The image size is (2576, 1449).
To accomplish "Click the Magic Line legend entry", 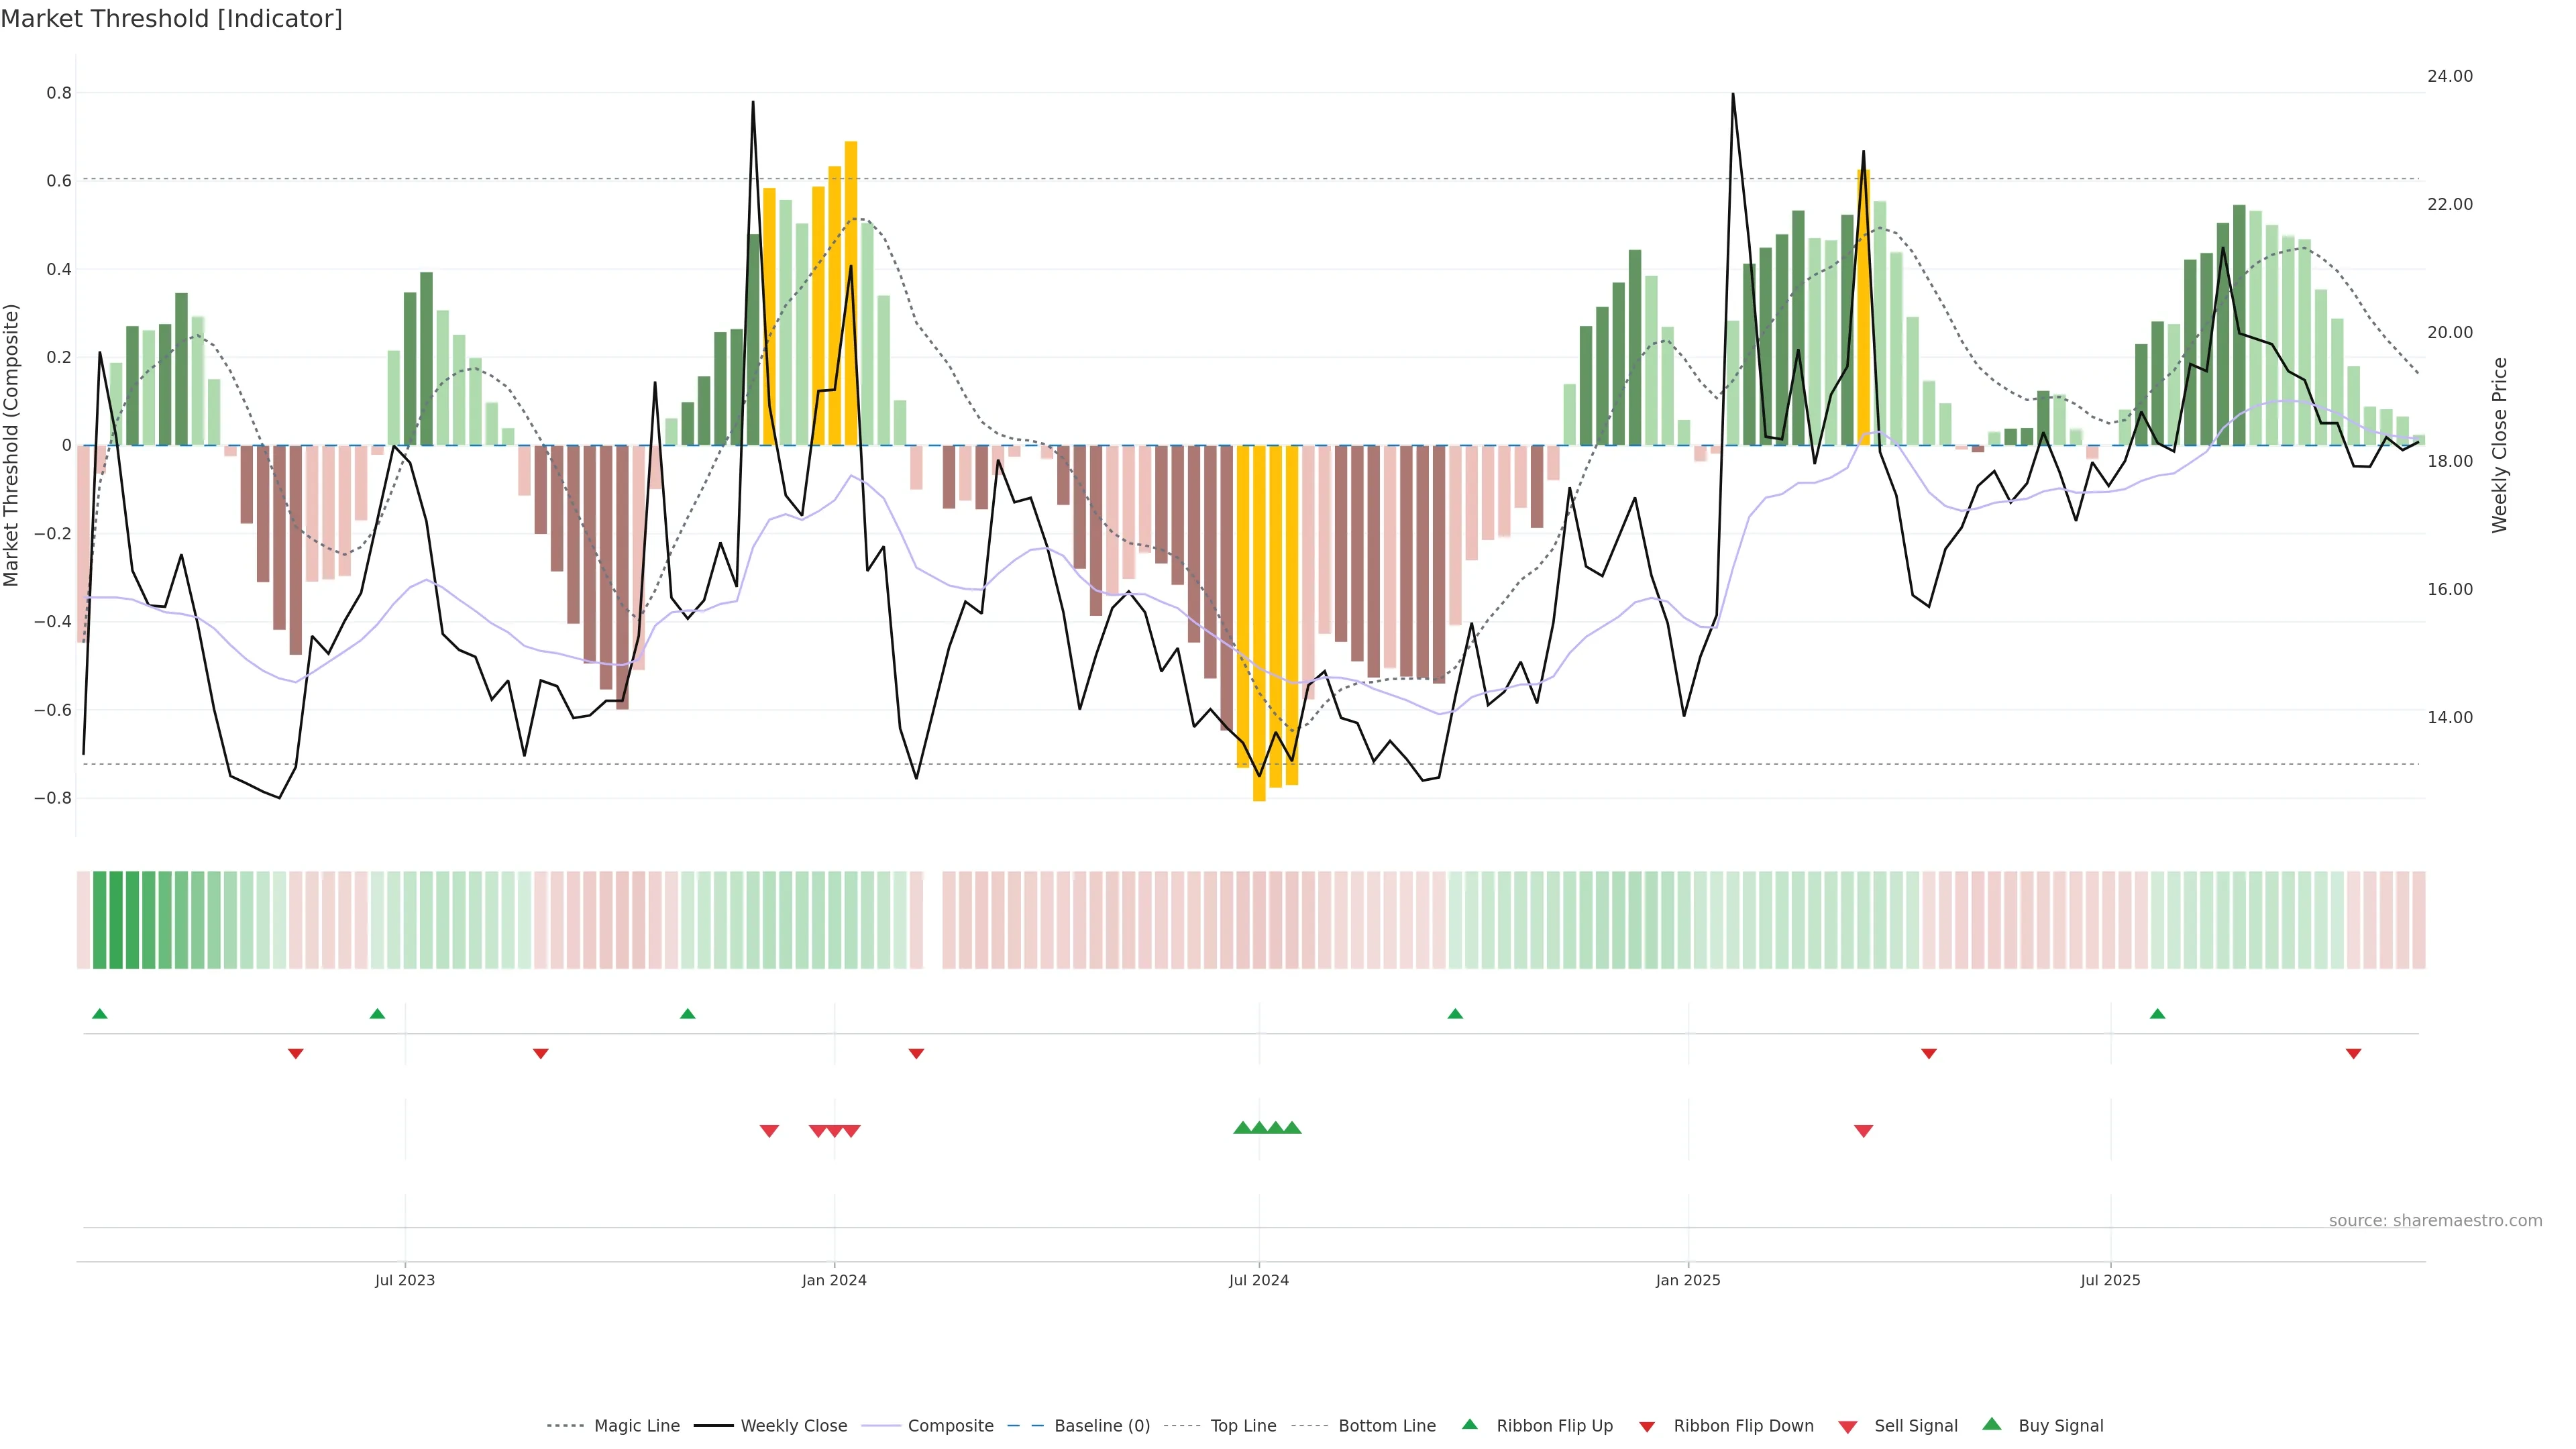I will [636, 1426].
